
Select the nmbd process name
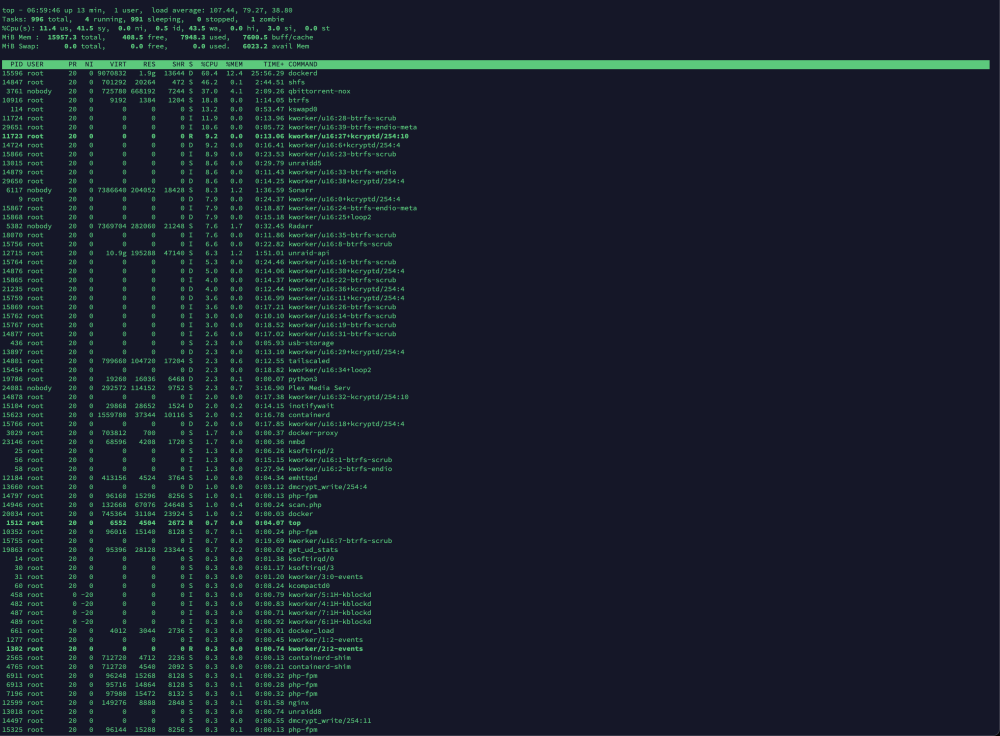click(x=297, y=442)
